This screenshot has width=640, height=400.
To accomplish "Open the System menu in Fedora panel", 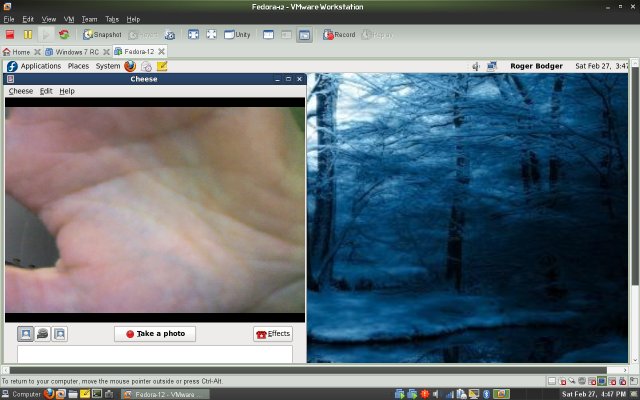I will click(x=108, y=66).
